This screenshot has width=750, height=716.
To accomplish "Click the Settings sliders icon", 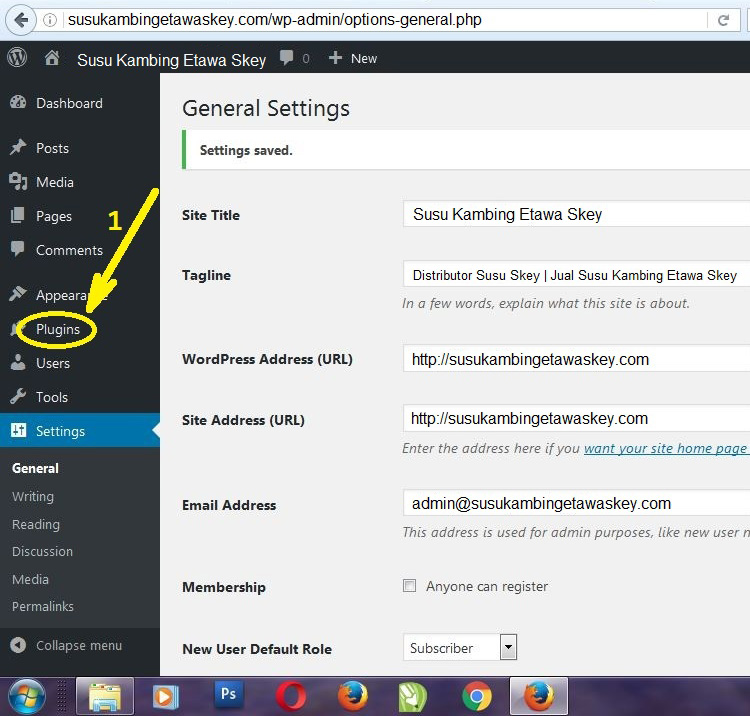I will point(18,430).
